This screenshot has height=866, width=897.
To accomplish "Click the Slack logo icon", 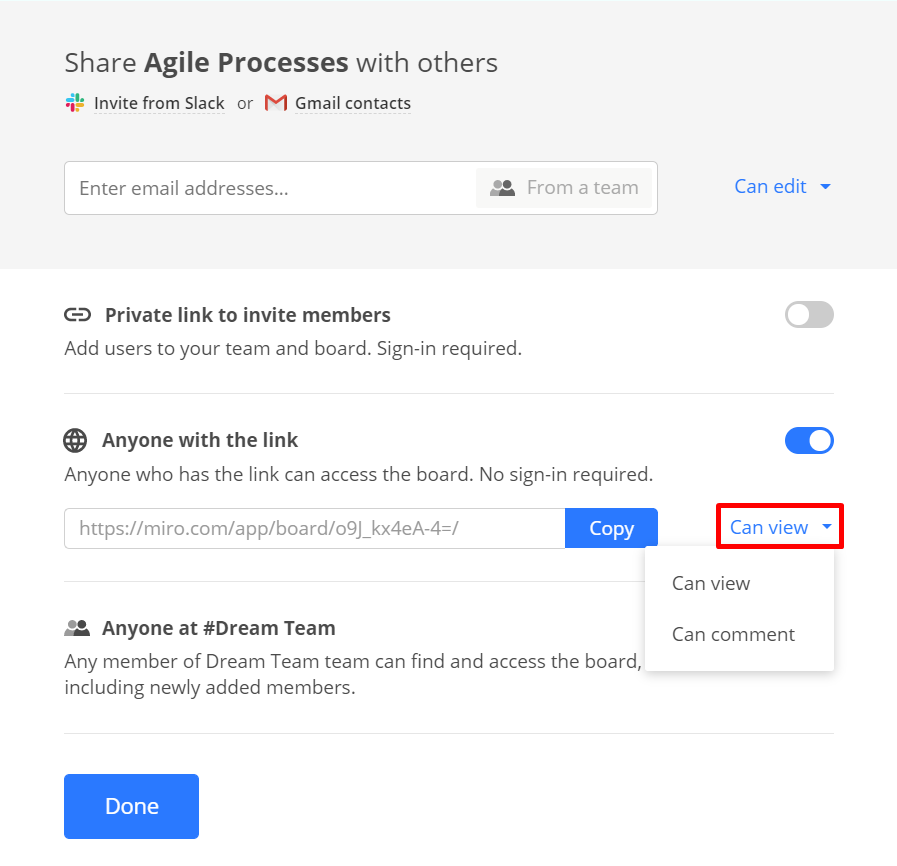I will [75, 103].
